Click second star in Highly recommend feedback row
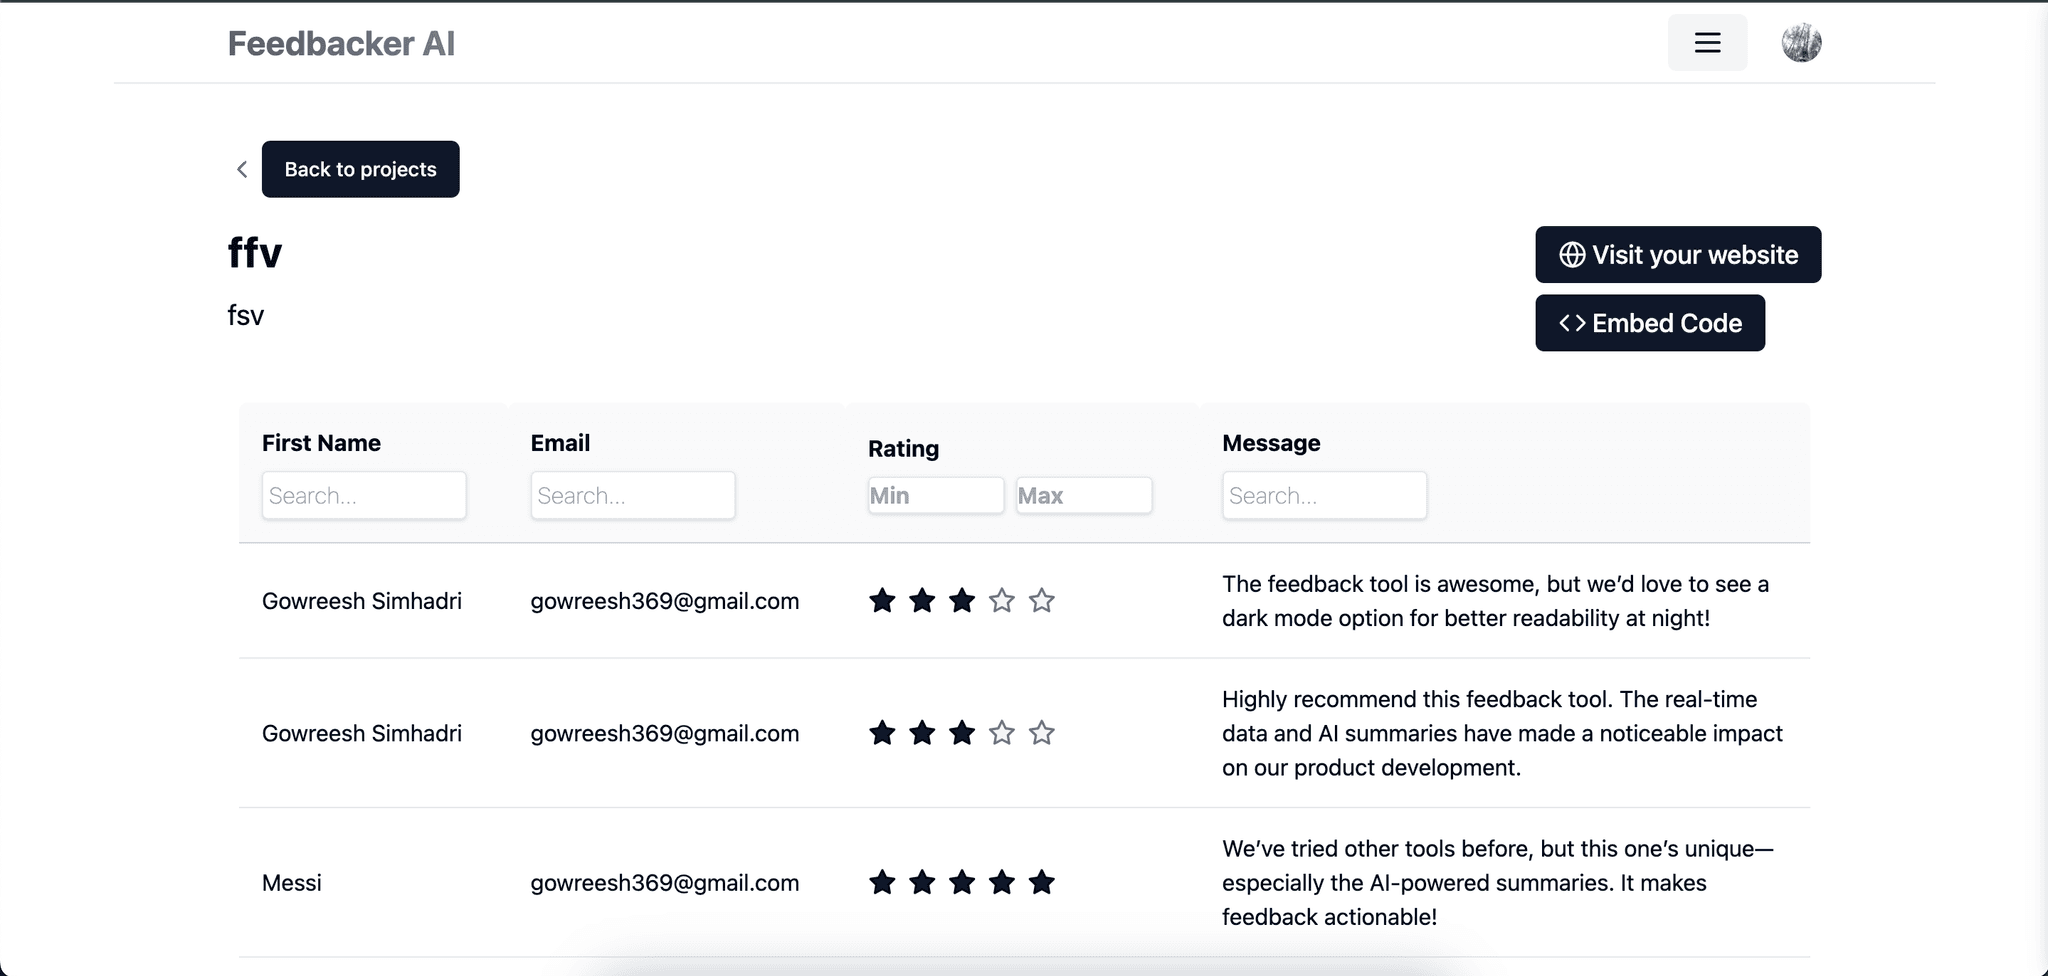Image resolution: width=2048 pixels, height=976 pixels. click(922, 733)
